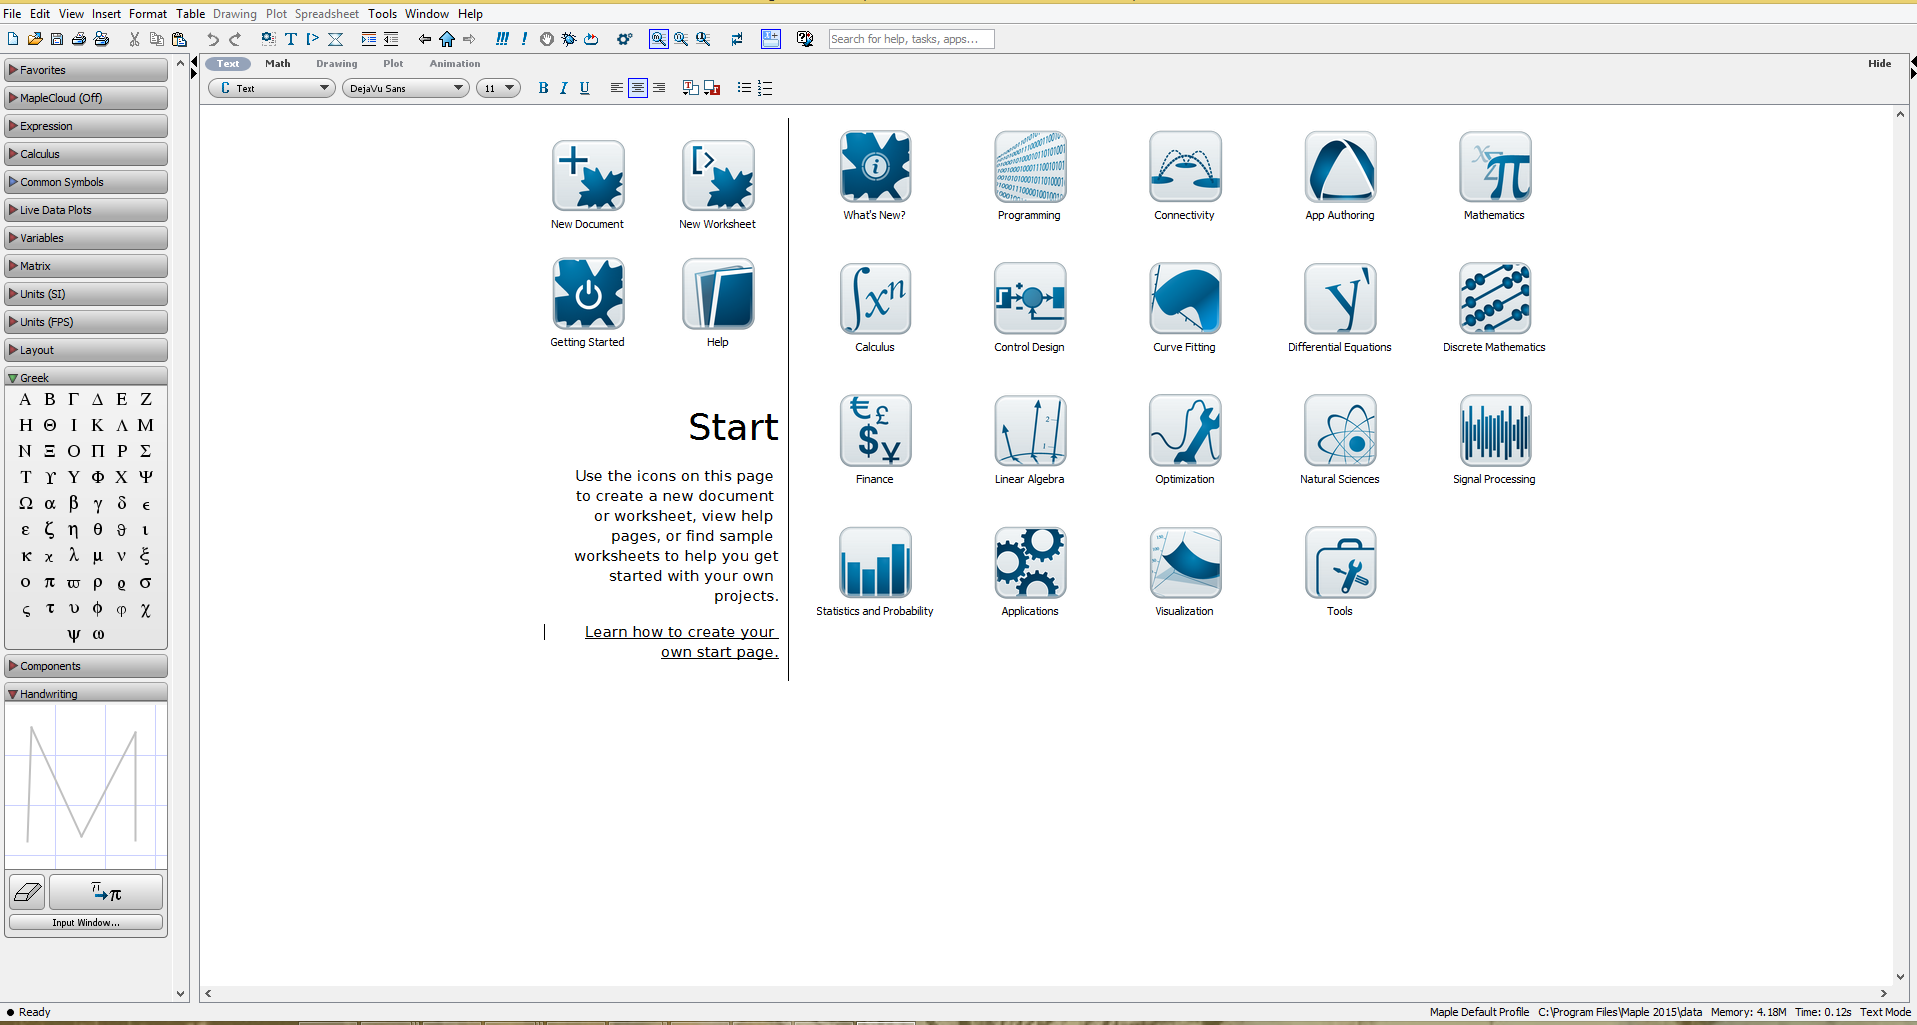Open the Tools toolbox icon
Image resolution: width=1917 pixels, height=1025 pixels.
(1340, 563)
